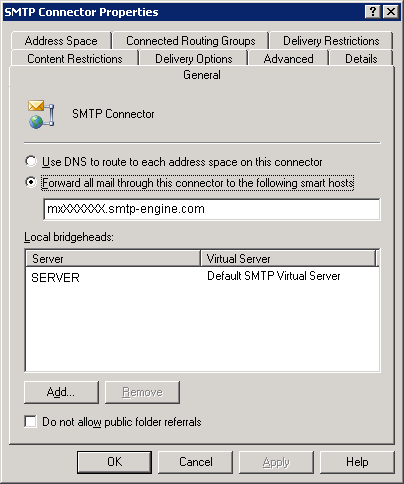Click the Local bridgeheads label
404x484 pixels.
point(69,237)
